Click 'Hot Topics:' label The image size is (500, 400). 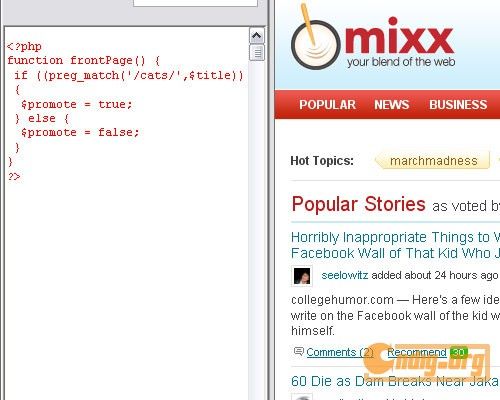click(x=322, y=161)
